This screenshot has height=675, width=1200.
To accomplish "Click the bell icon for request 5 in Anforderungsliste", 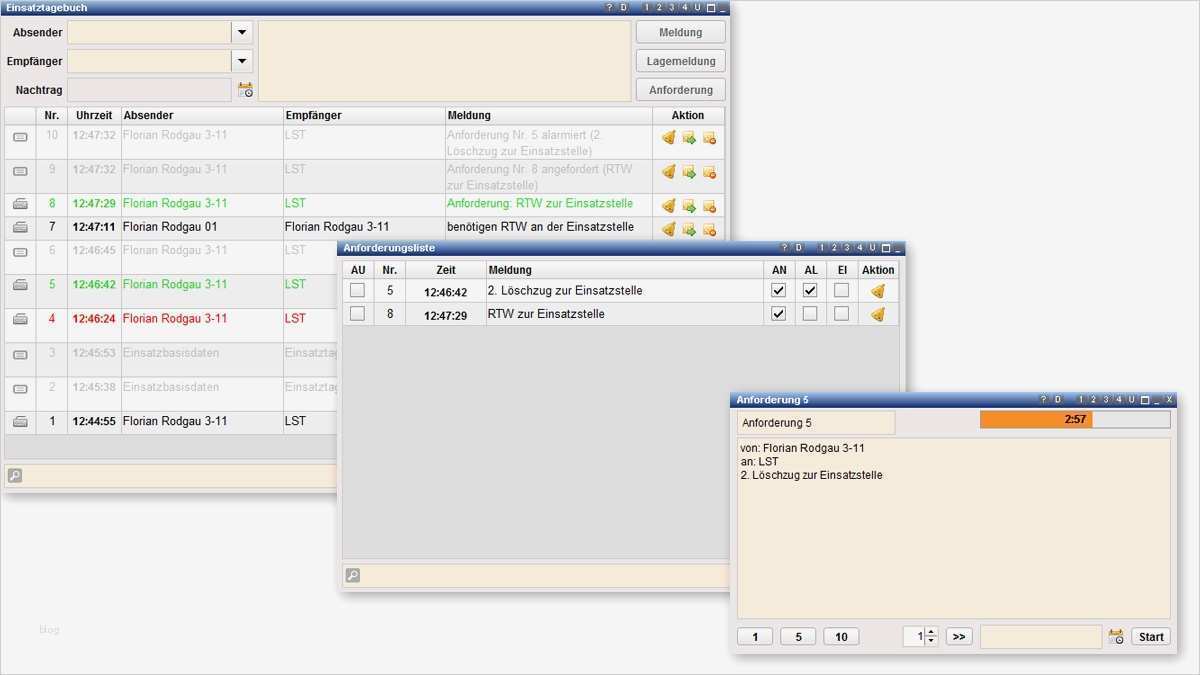I will tap(878, 291).
